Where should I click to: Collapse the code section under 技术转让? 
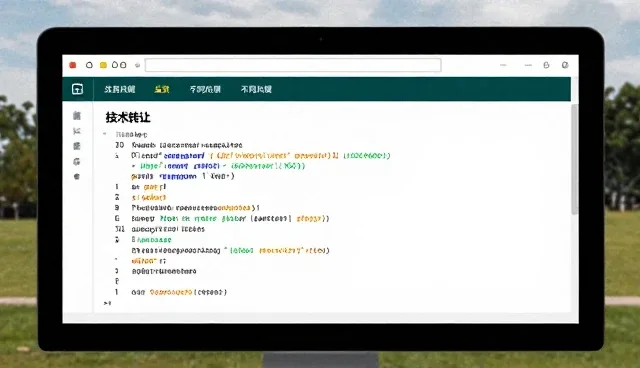coord(105,134)
